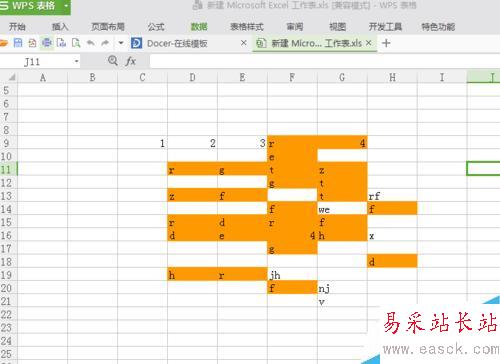Add a new document tab with plus
The height and width of the screenshot is (364, 500).
(386, 43)
